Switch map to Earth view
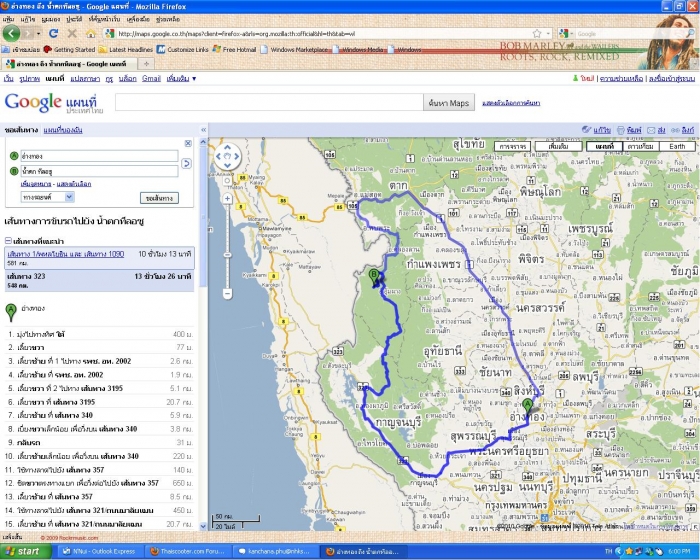The height and width of the screenshot is (560, 700). click(676, 145)
